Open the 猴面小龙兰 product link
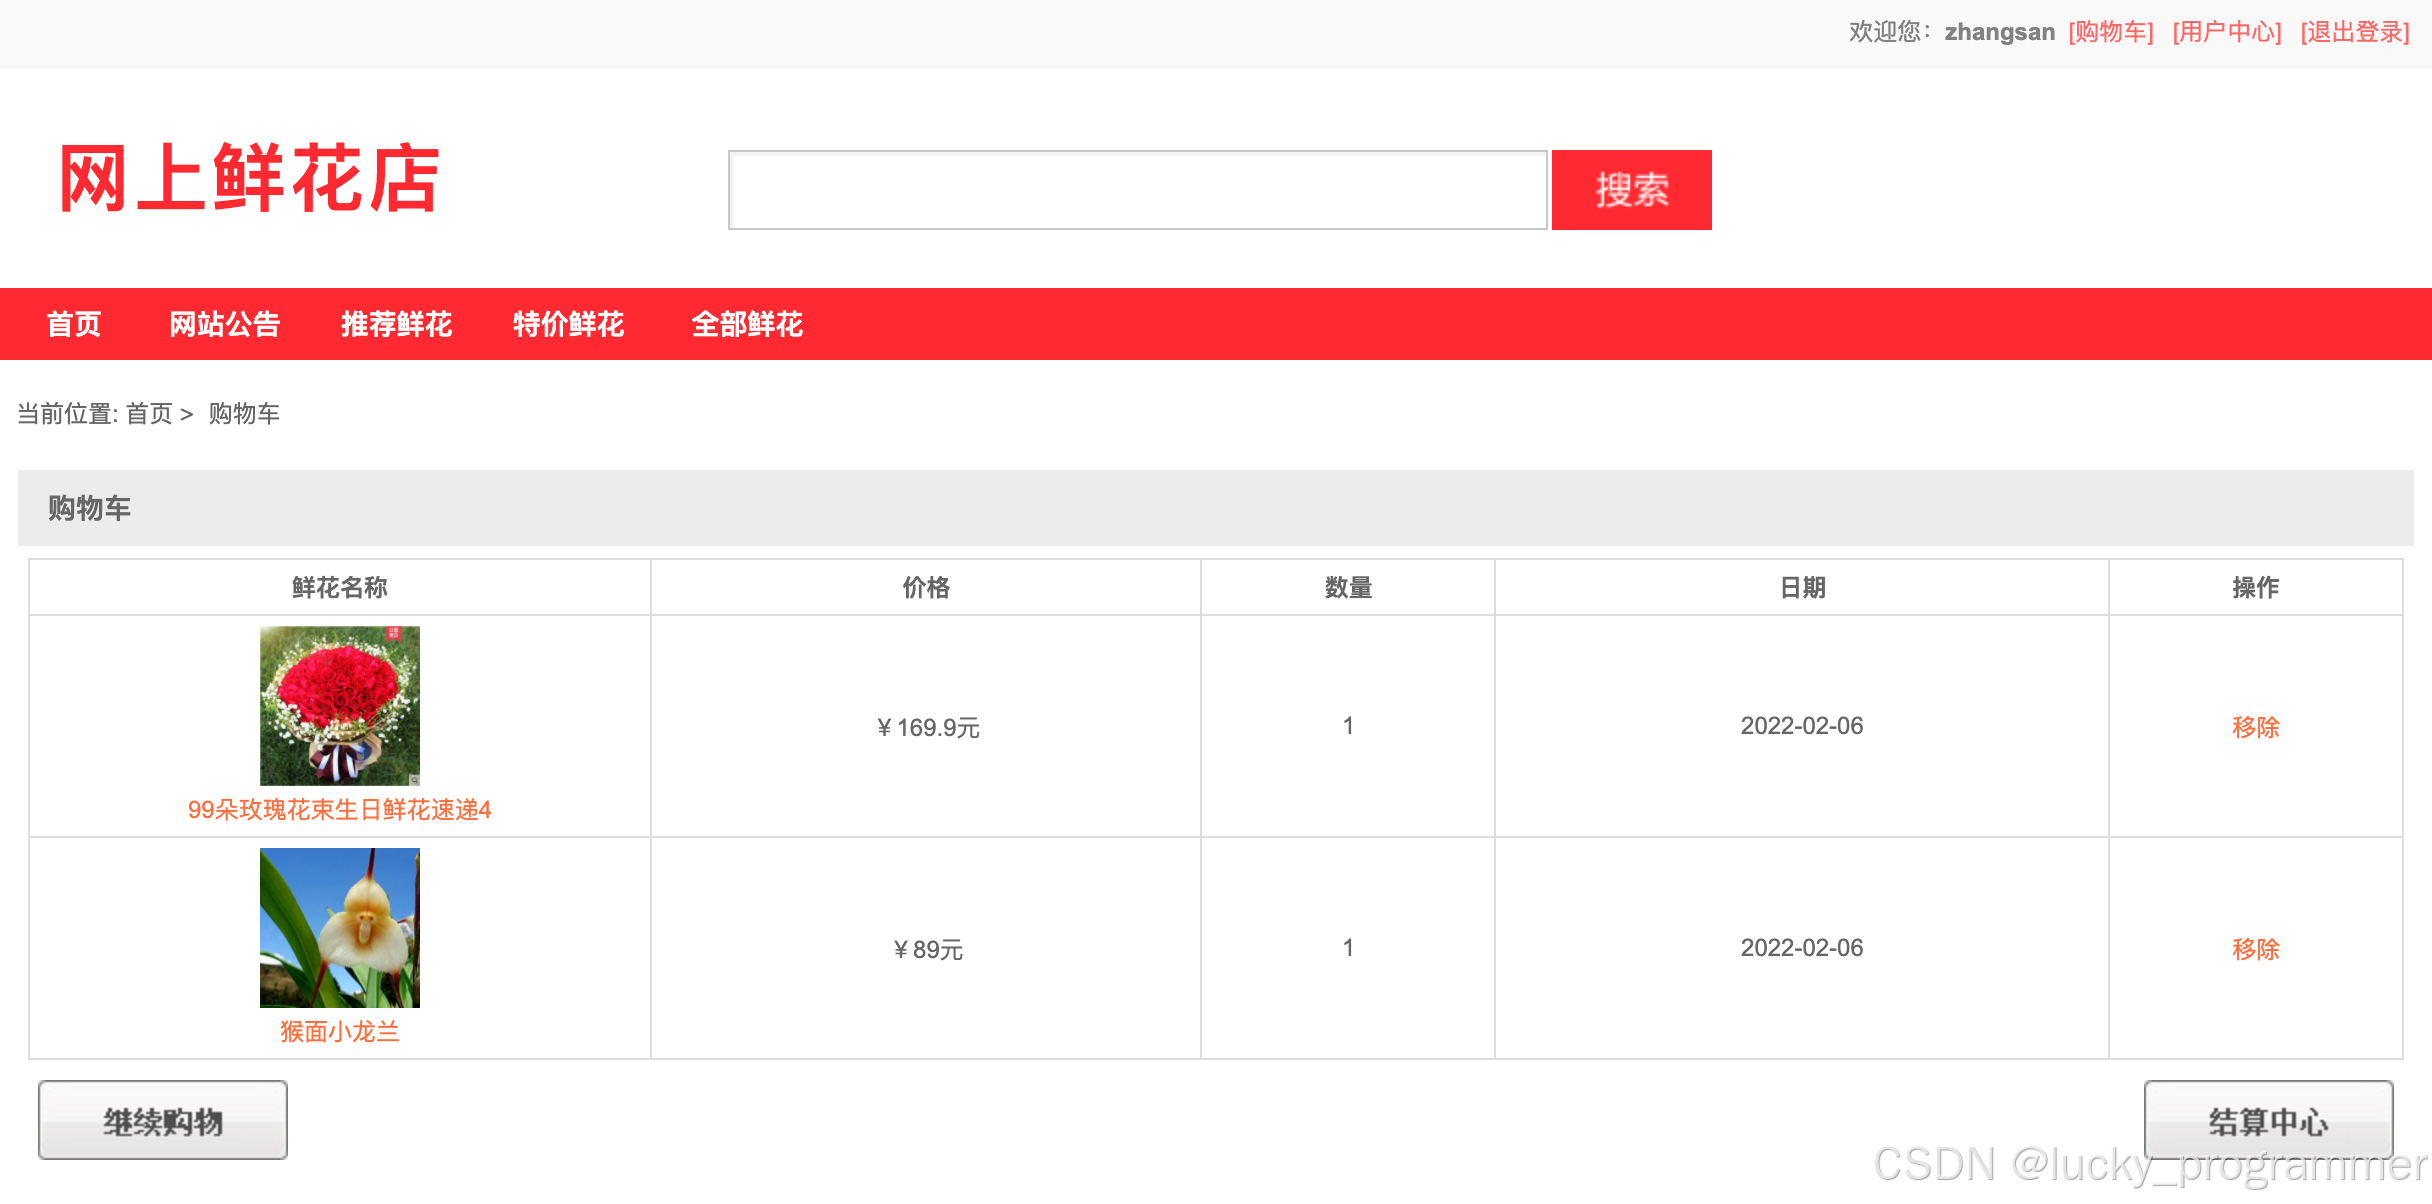The image size is (2432, 1204). click(339, 1031)
